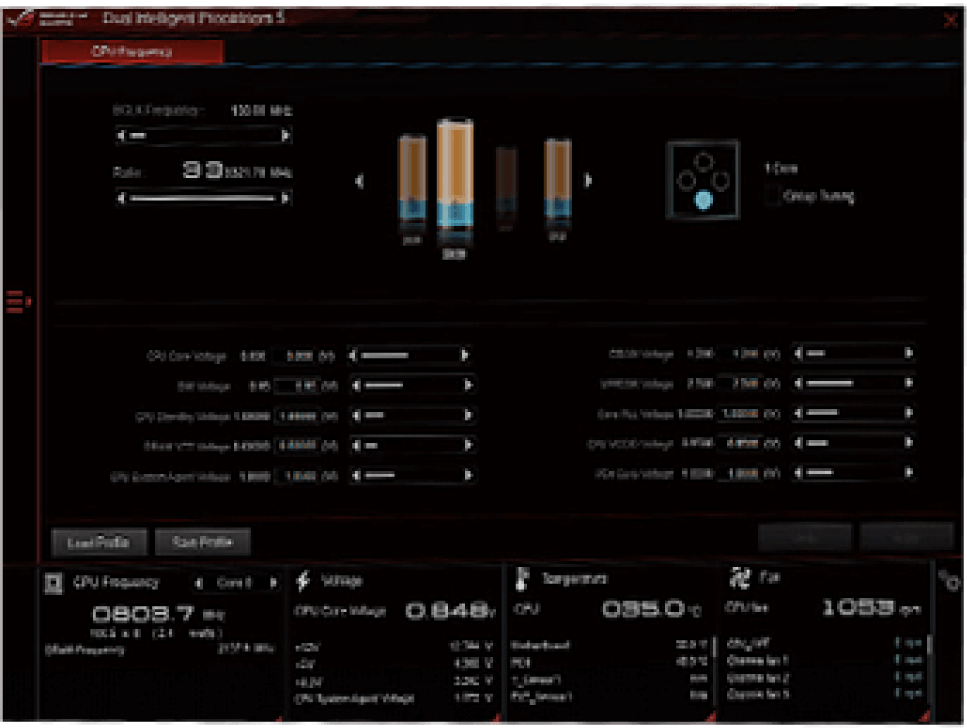Click the CPU System Agent Voltage slider
967x728 pixels.
pyautogui.click(x=412, y=475)
